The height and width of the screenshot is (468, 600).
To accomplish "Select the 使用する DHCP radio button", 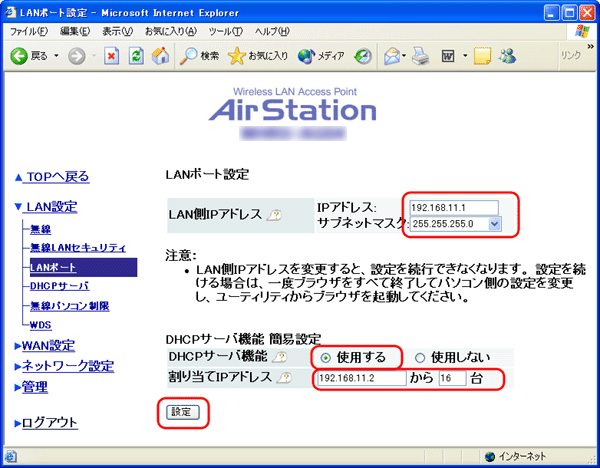I will (326, 358).
